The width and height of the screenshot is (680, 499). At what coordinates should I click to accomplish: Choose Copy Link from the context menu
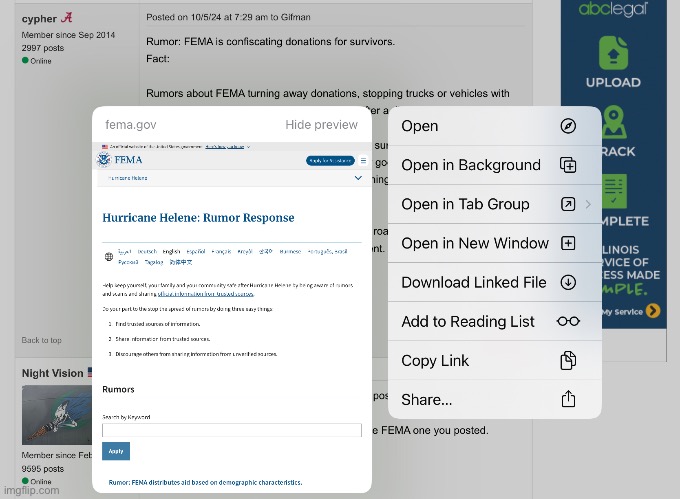point(435,360)
